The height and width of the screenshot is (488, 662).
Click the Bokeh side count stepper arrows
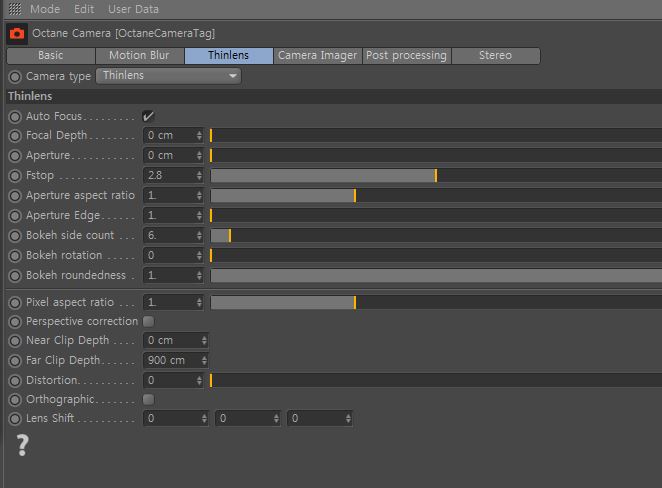pos(199,235)
